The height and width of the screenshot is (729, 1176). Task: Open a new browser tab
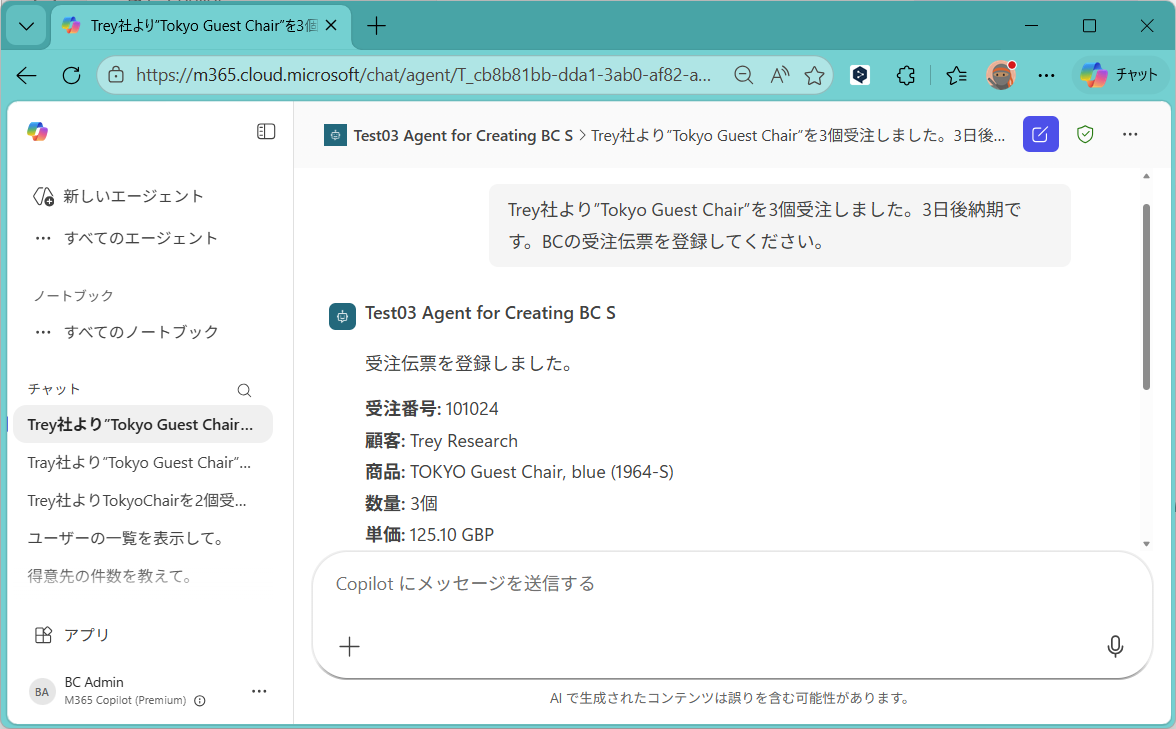(376, 26)
